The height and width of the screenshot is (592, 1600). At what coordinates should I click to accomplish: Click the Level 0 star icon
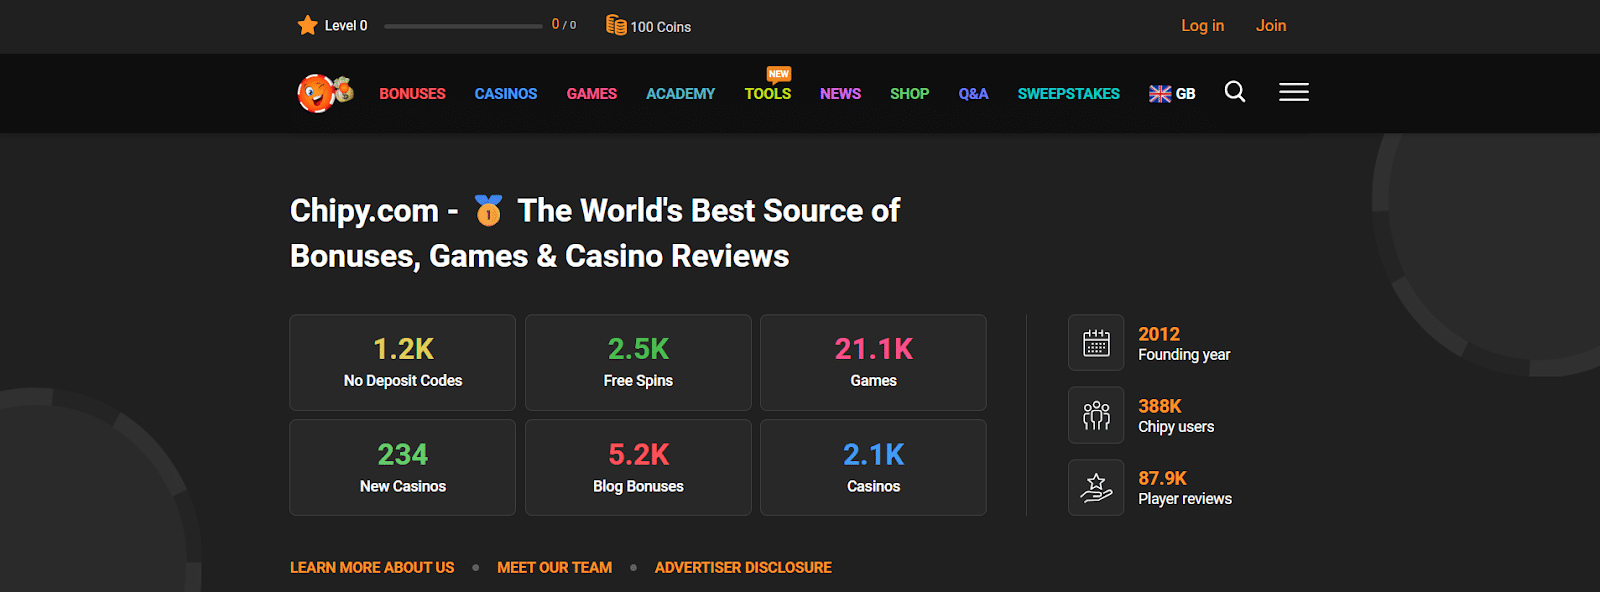point(307,25)
